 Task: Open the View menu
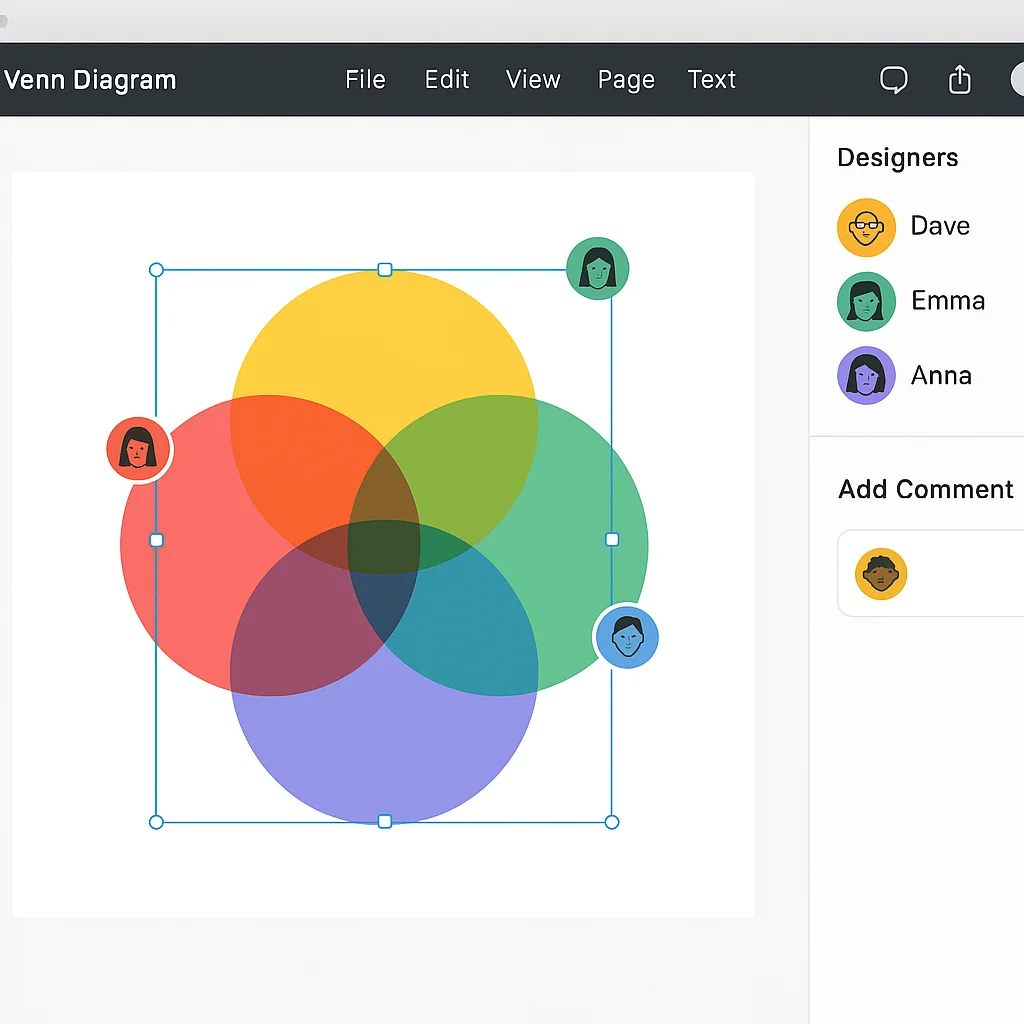533,79
